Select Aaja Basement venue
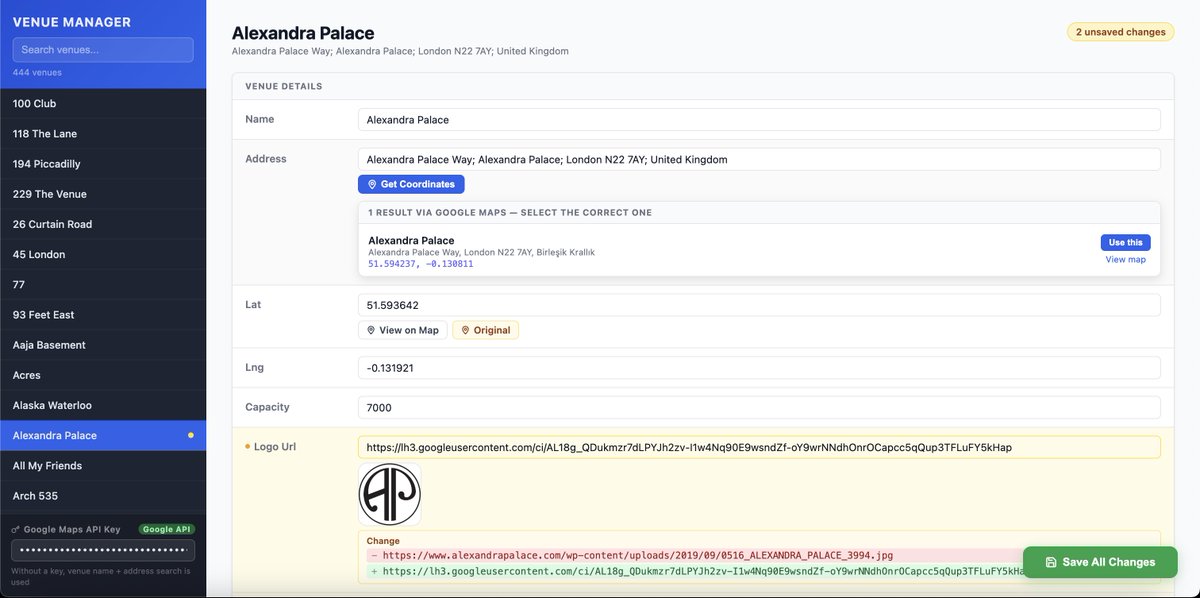Image resolution: width=1200 pixels, height=598 pixels. [103, 345]
